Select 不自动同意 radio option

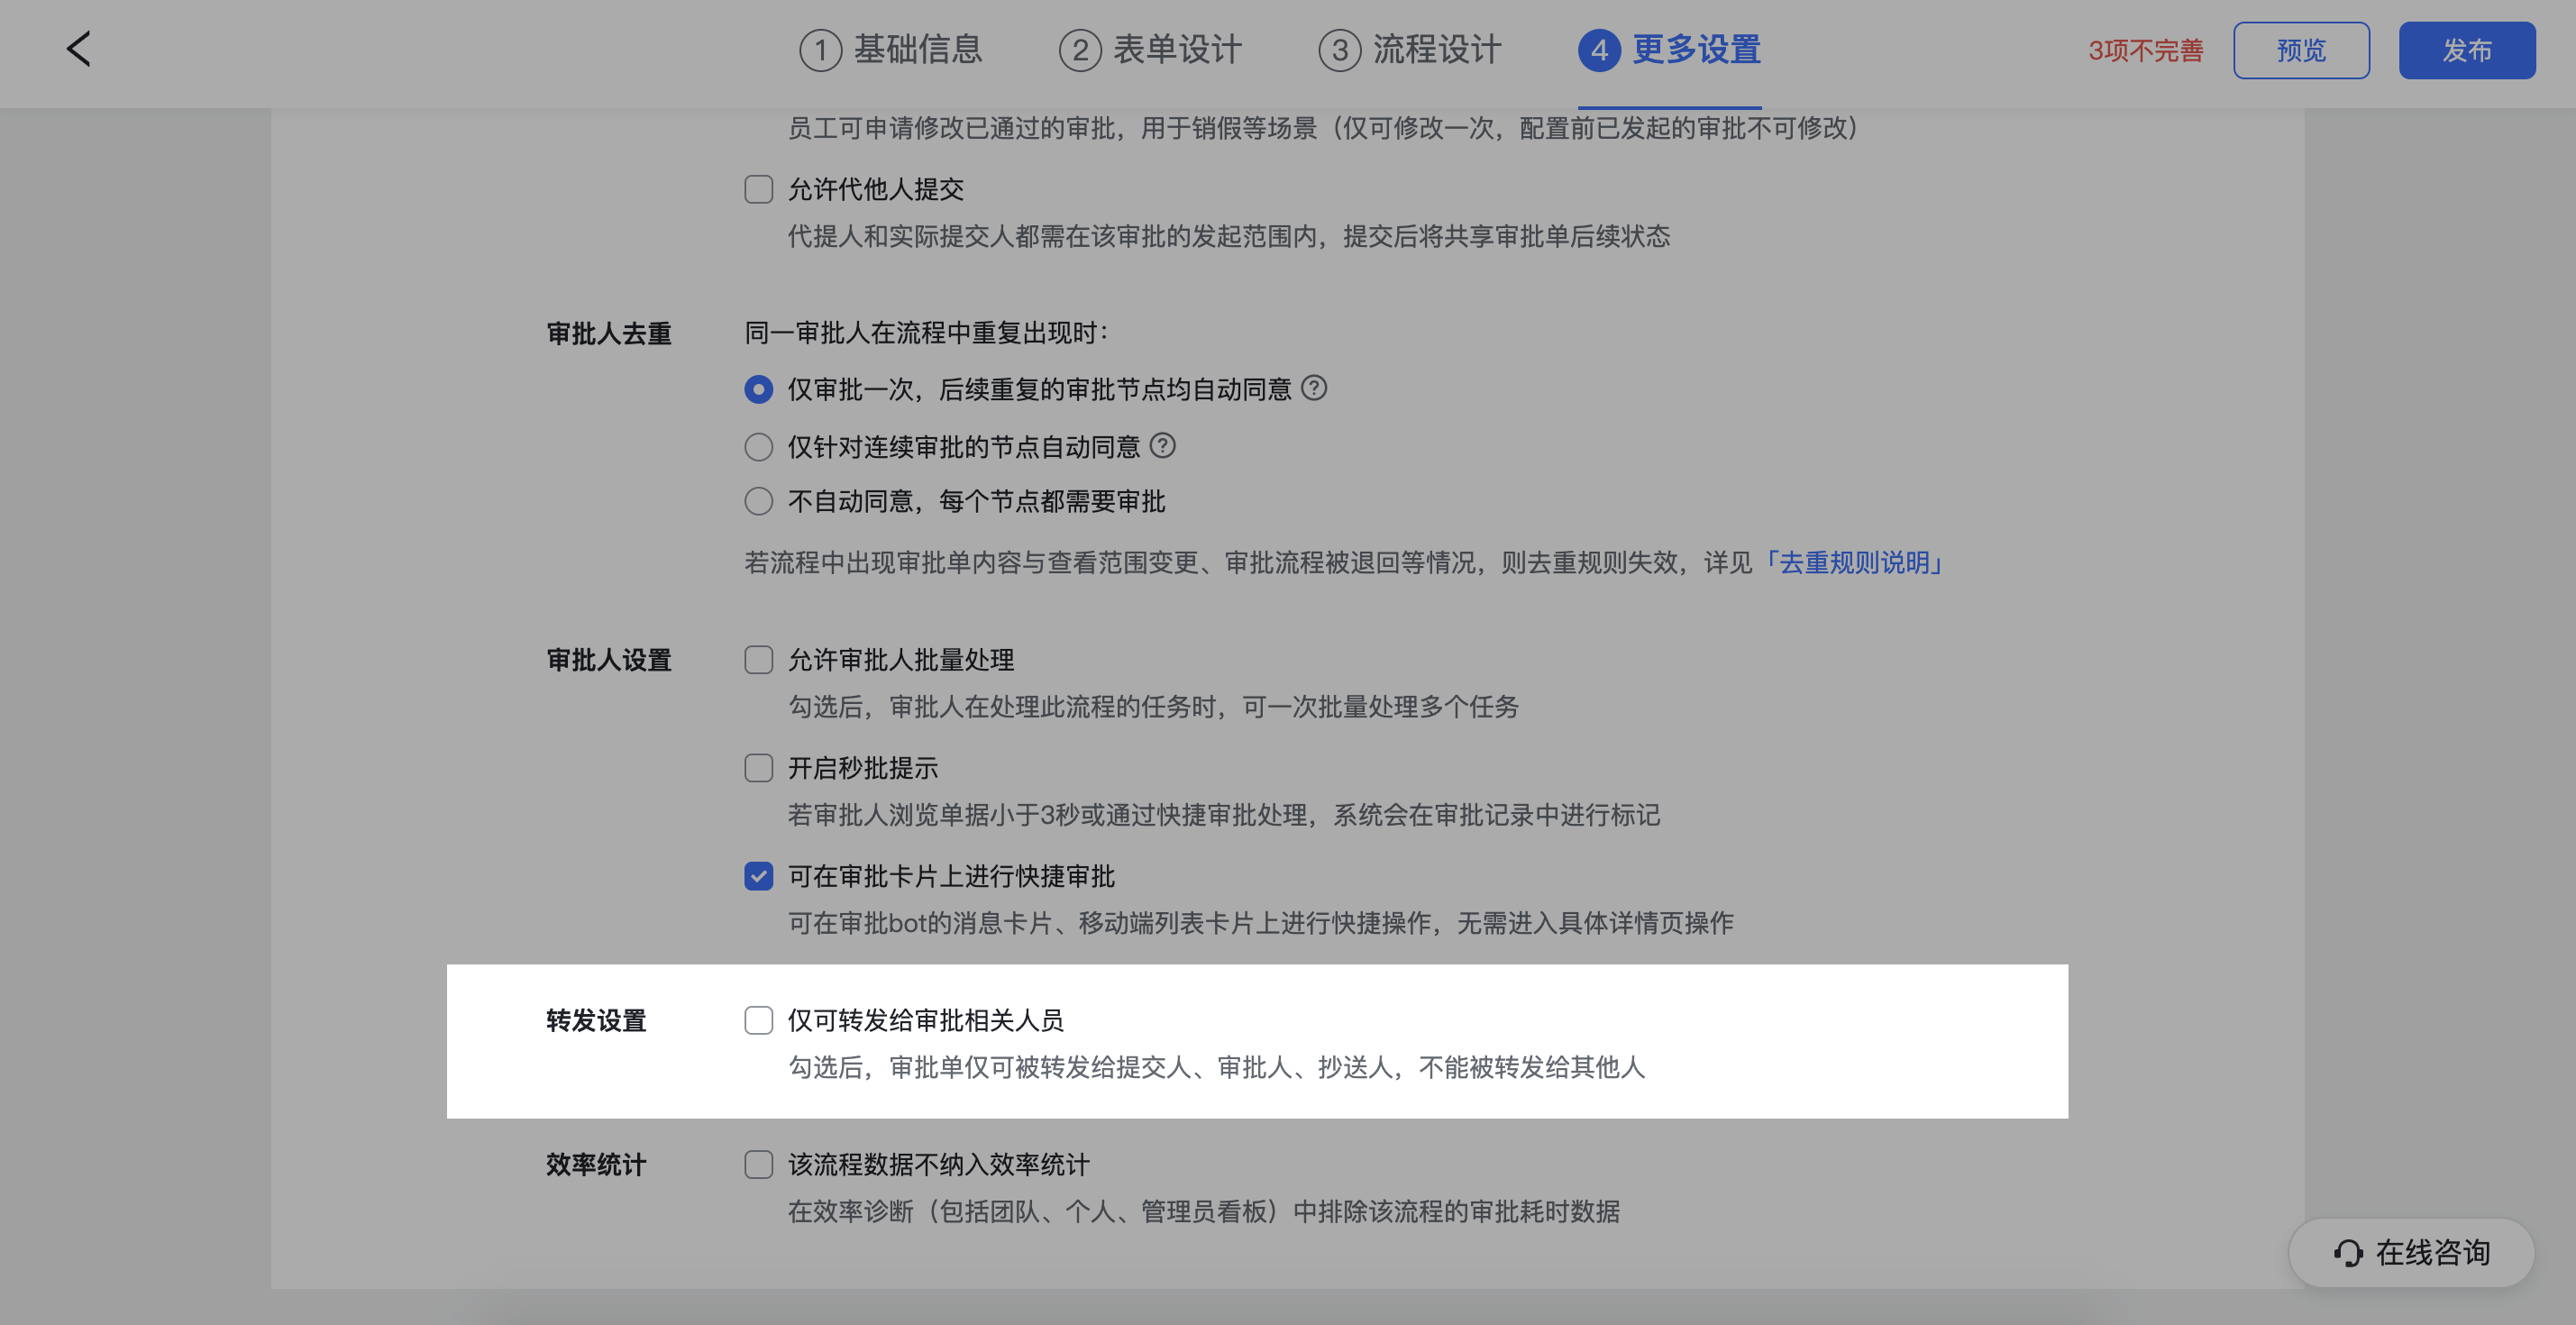coord(759,501)
